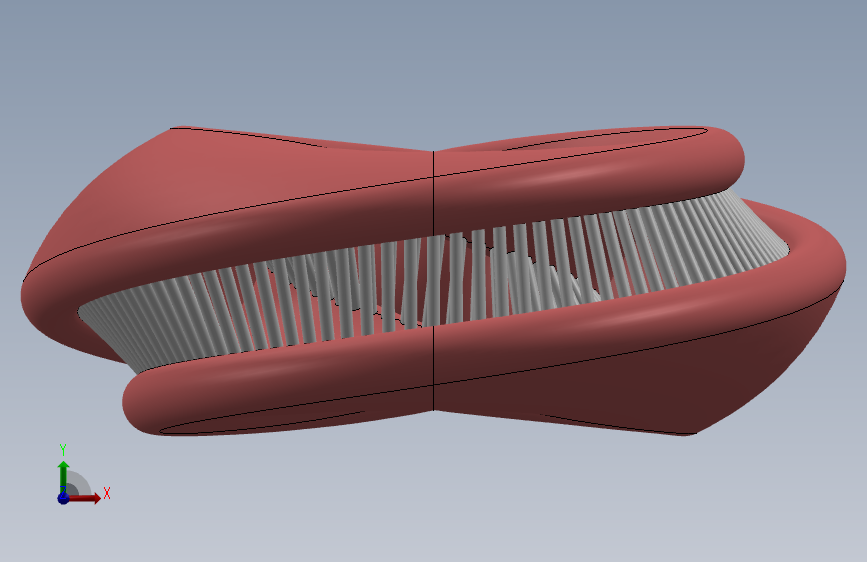The image size is (867, 562).
Task: Click the red X axis arrow of triad
Action: (84, 498)
